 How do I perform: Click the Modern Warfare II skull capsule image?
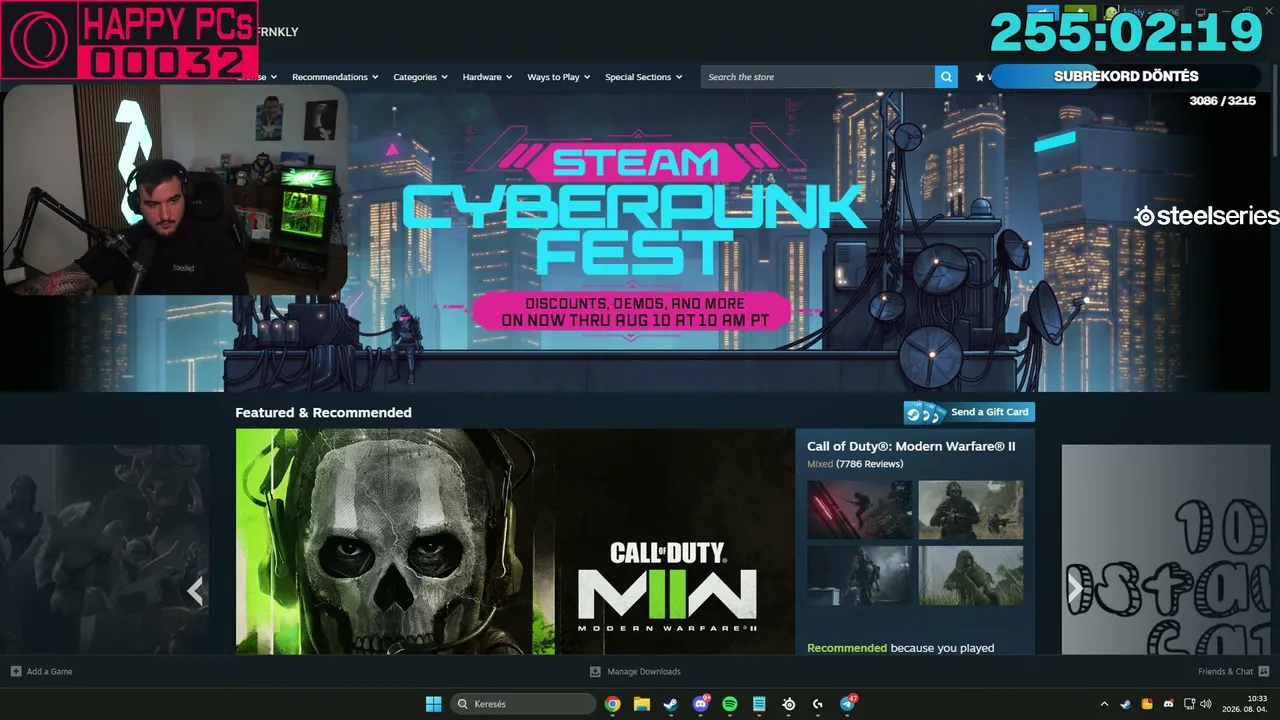tap(515, 542)
